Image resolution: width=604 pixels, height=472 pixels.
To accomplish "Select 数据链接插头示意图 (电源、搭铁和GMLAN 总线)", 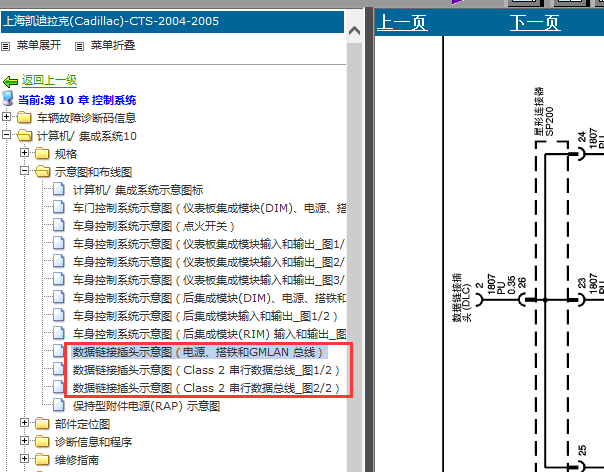I will tap(199, 352).
